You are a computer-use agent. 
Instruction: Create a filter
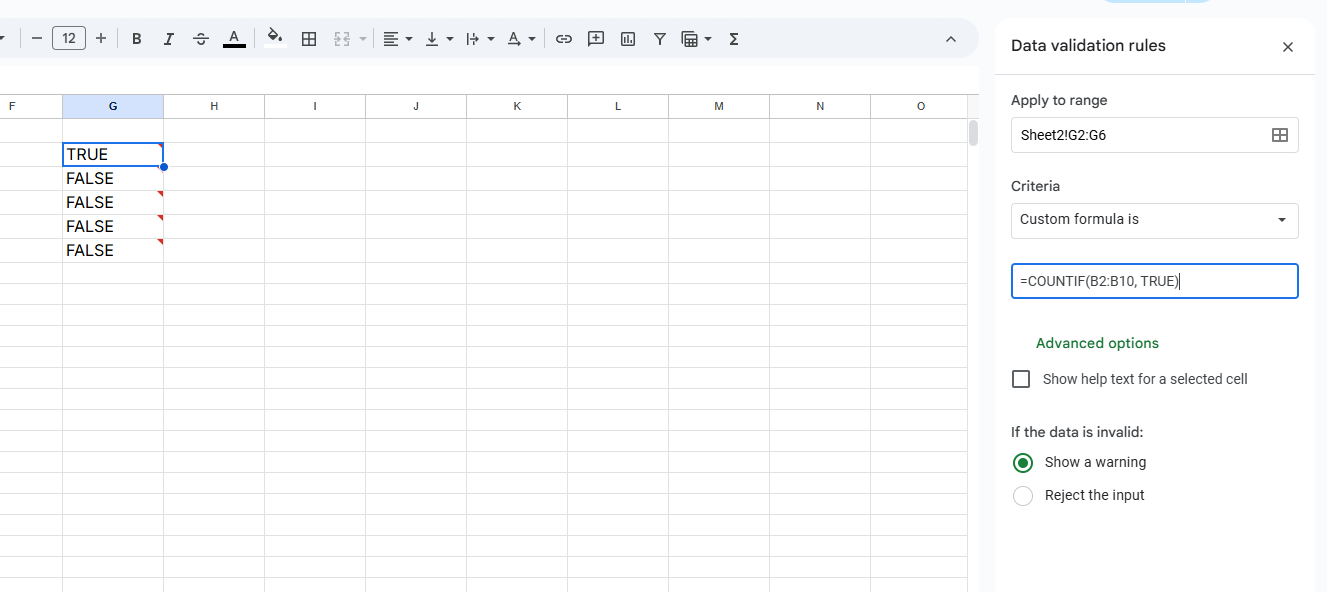[660, 39]
